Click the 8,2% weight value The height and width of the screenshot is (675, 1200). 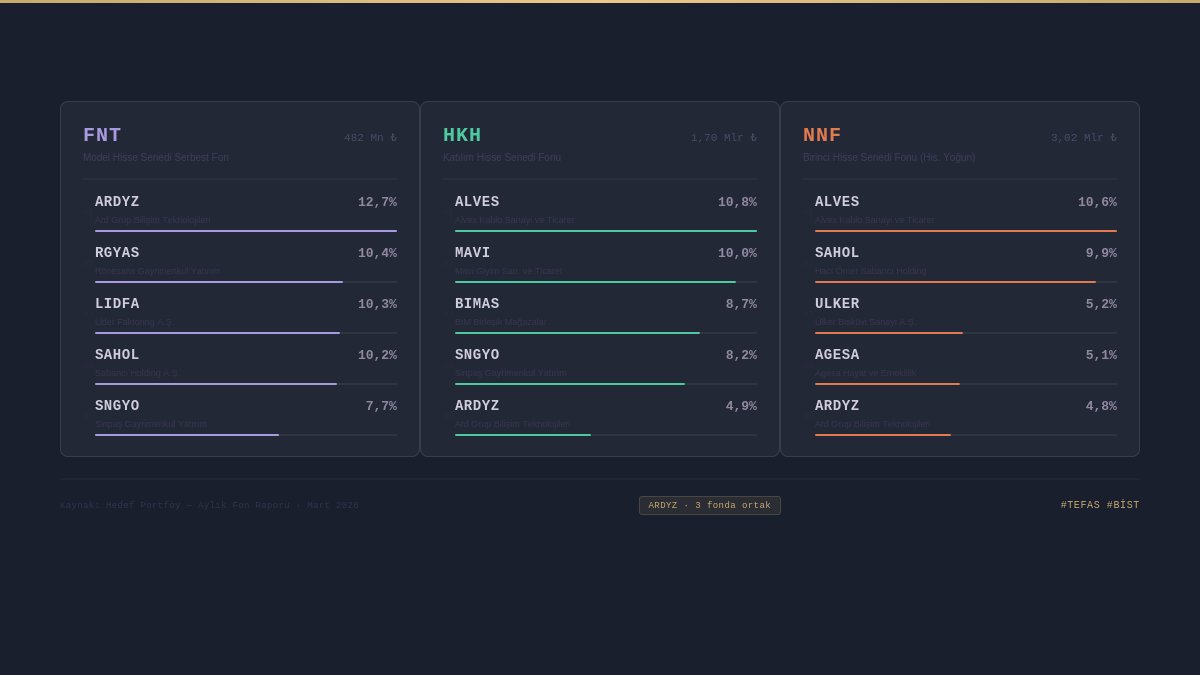pos(741,355)
